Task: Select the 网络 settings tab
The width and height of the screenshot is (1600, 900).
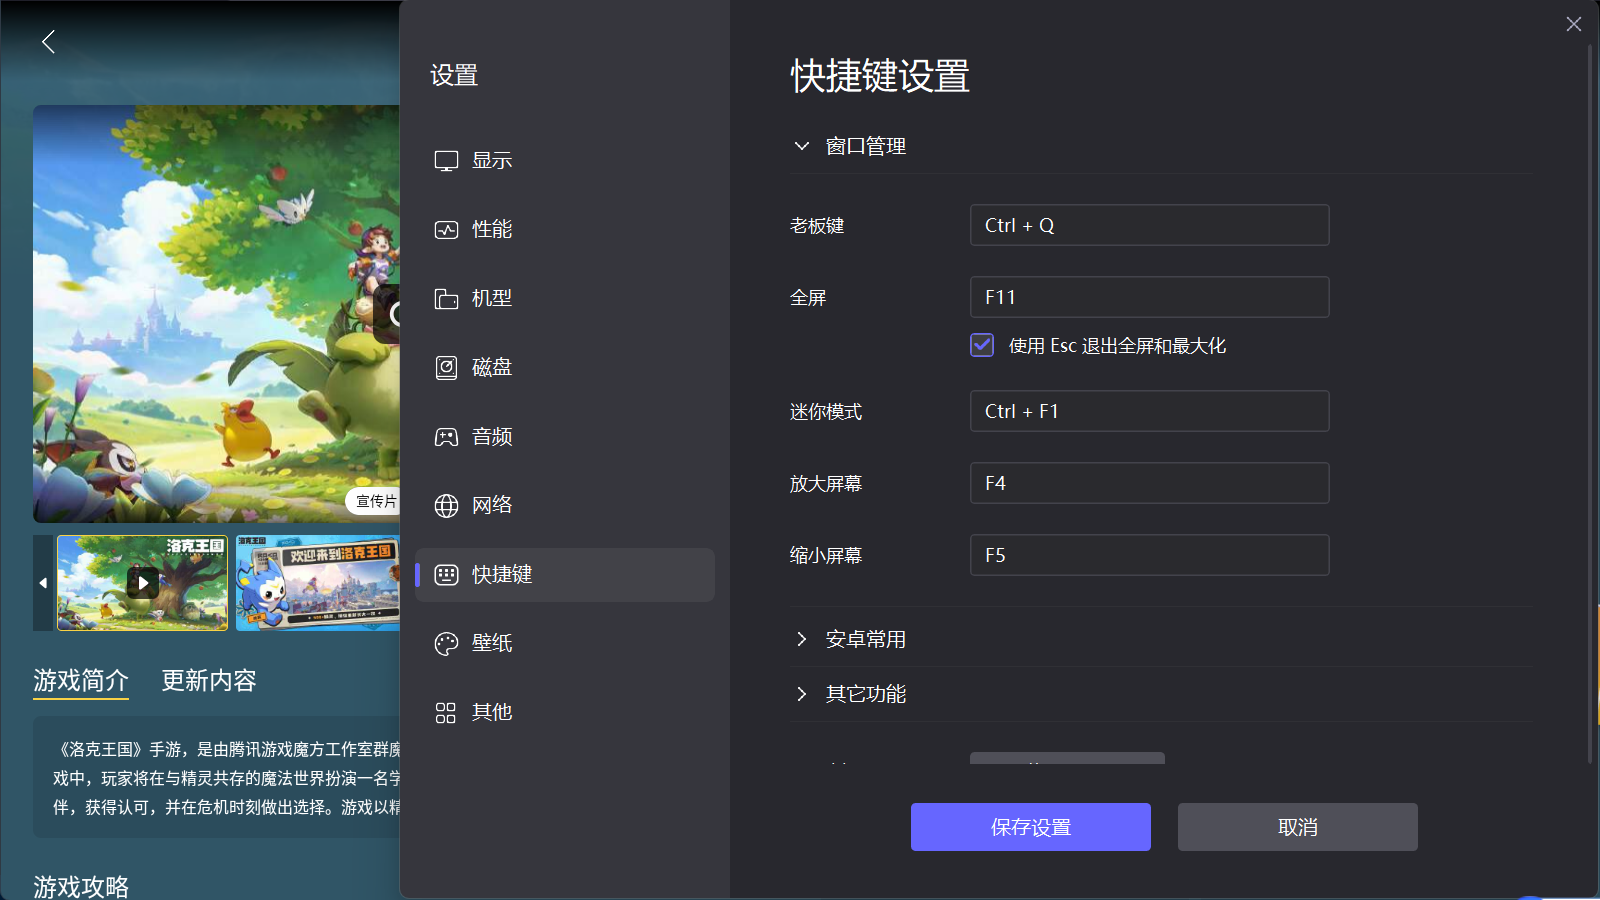Action: pos(565,505)
